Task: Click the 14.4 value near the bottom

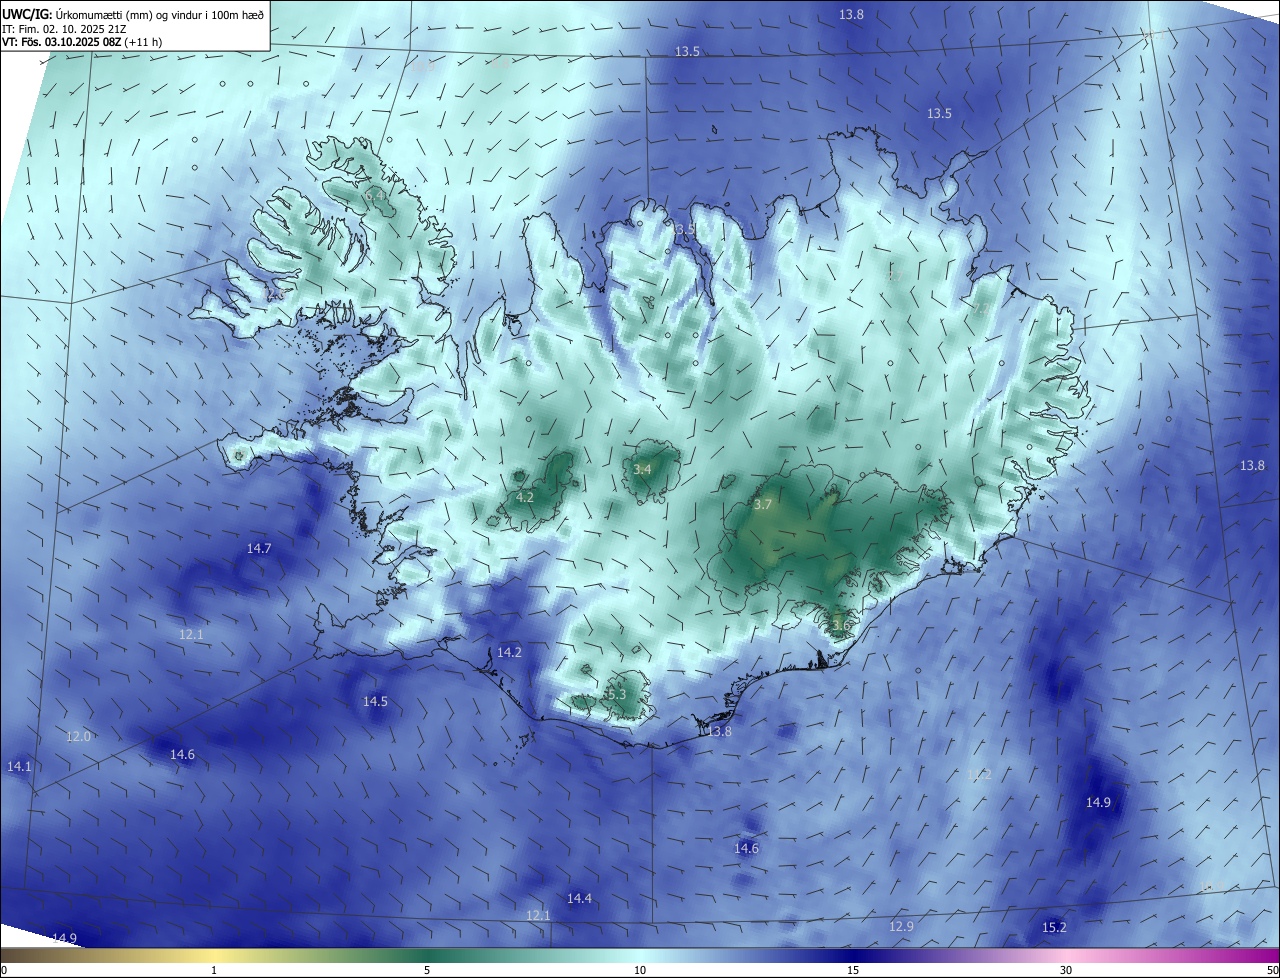Action: pyautogui.click(x=579, y=898)
